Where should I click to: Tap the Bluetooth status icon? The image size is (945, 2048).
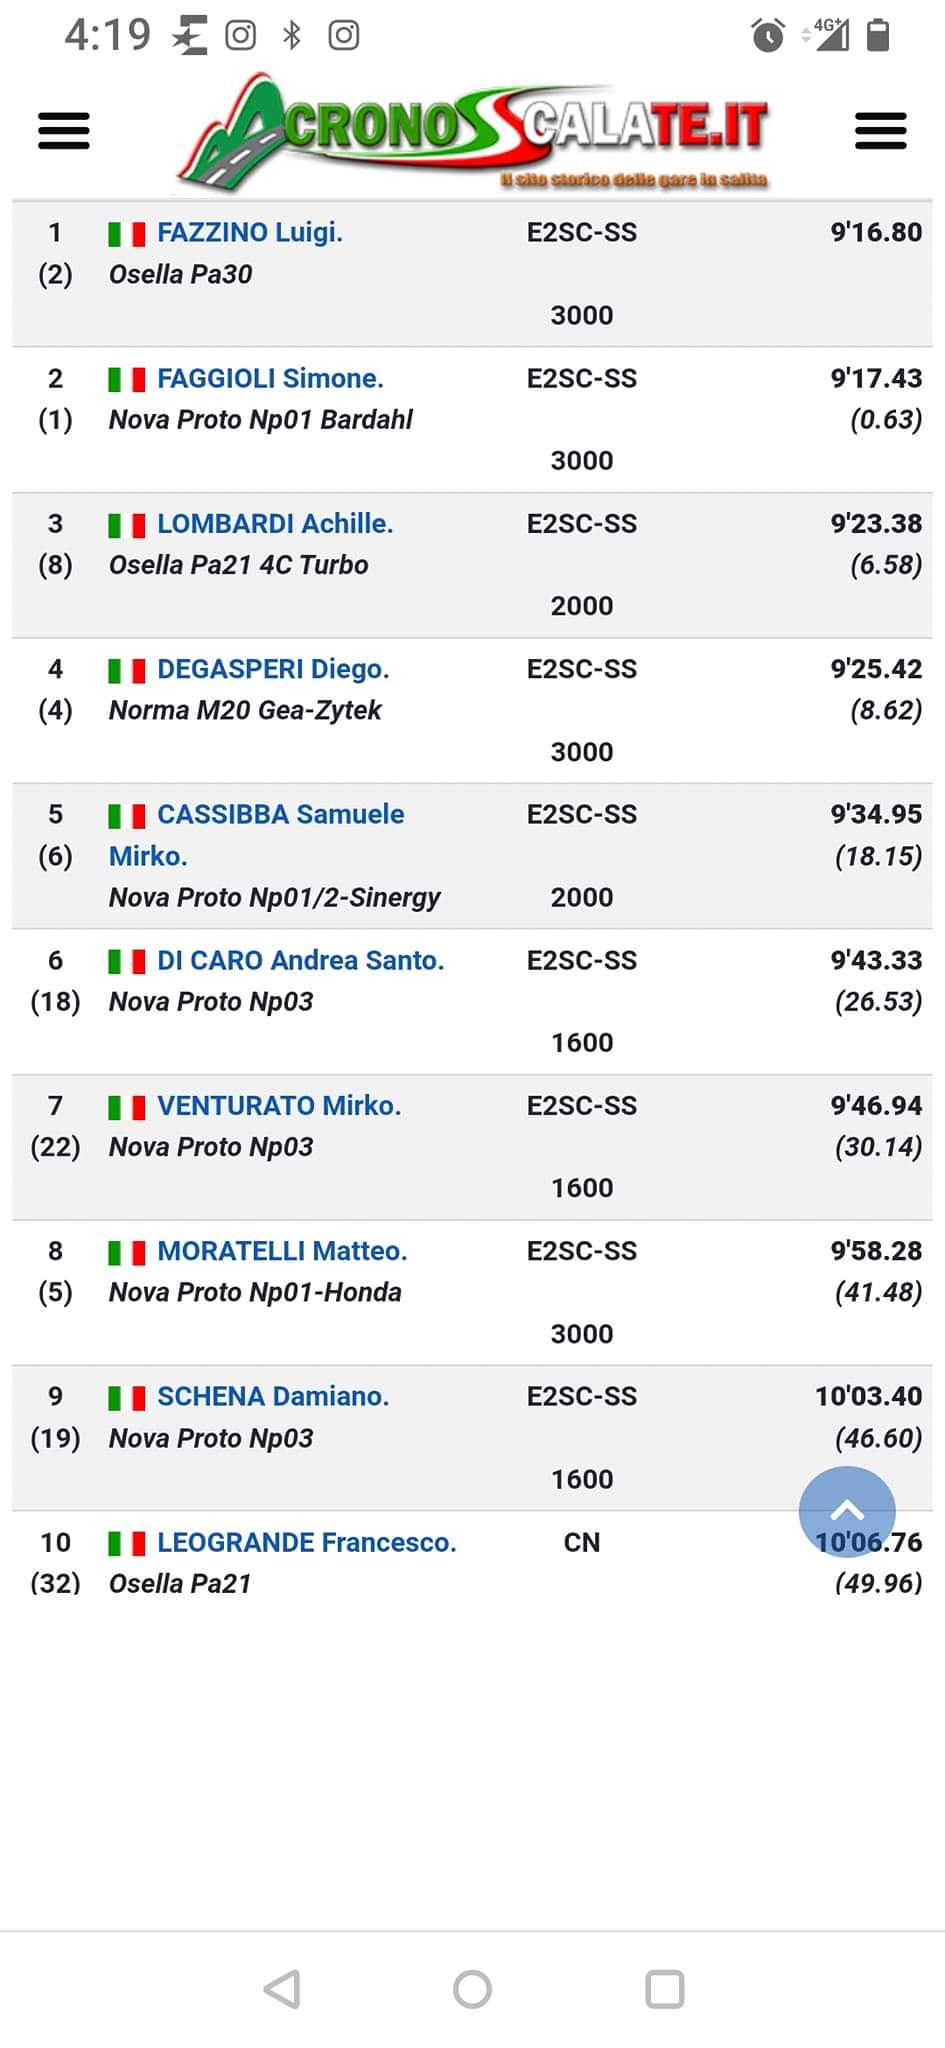292,36
